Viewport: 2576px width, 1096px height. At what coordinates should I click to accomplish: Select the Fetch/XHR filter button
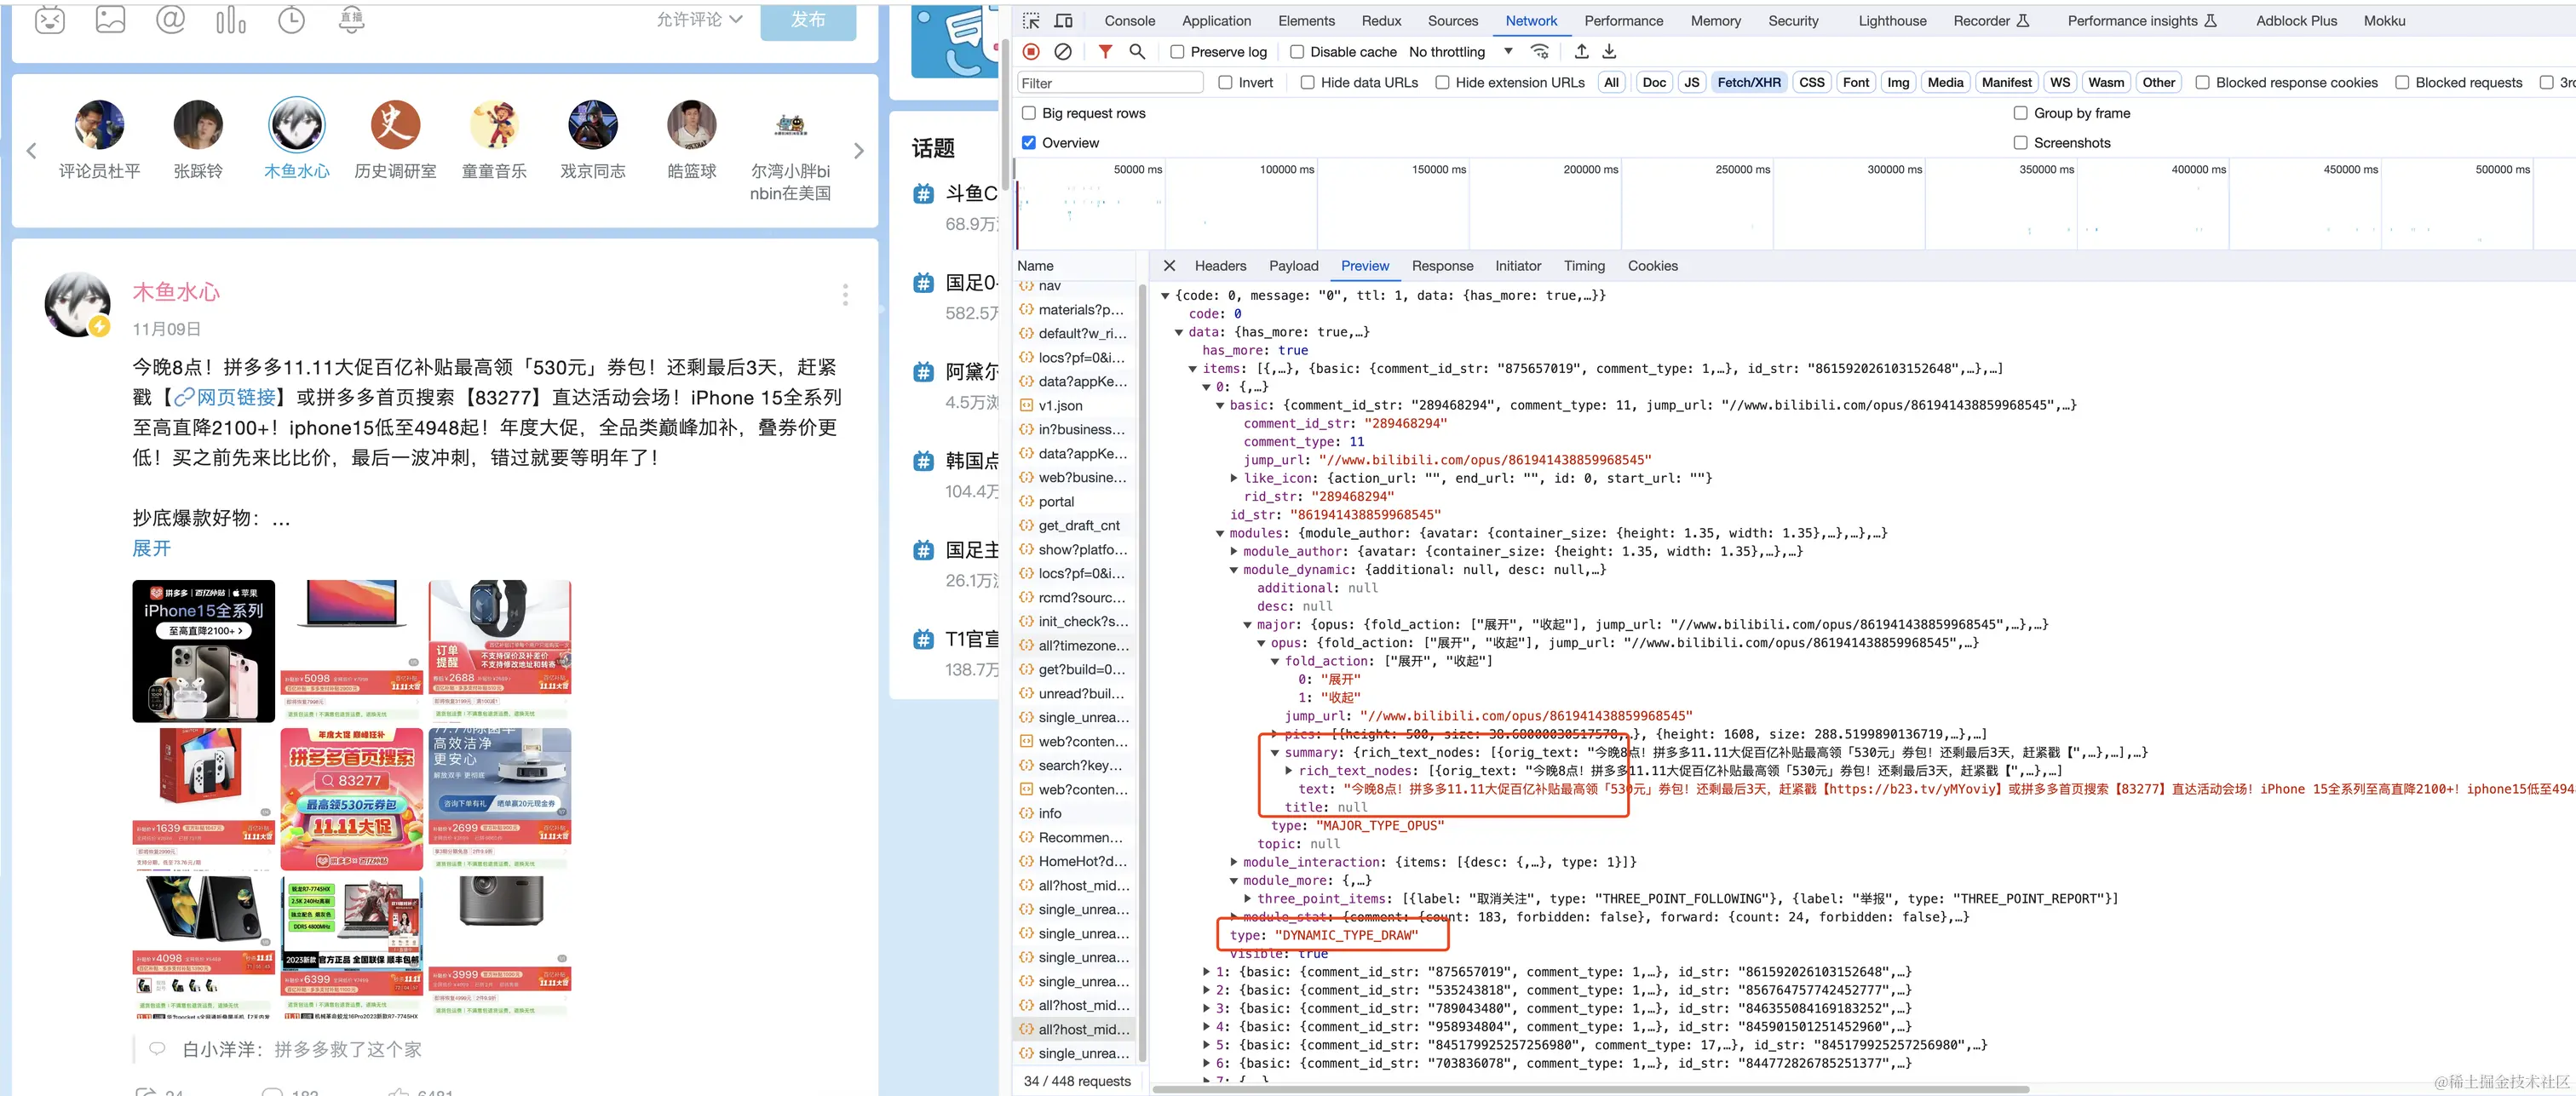[x=1748, y=83]
